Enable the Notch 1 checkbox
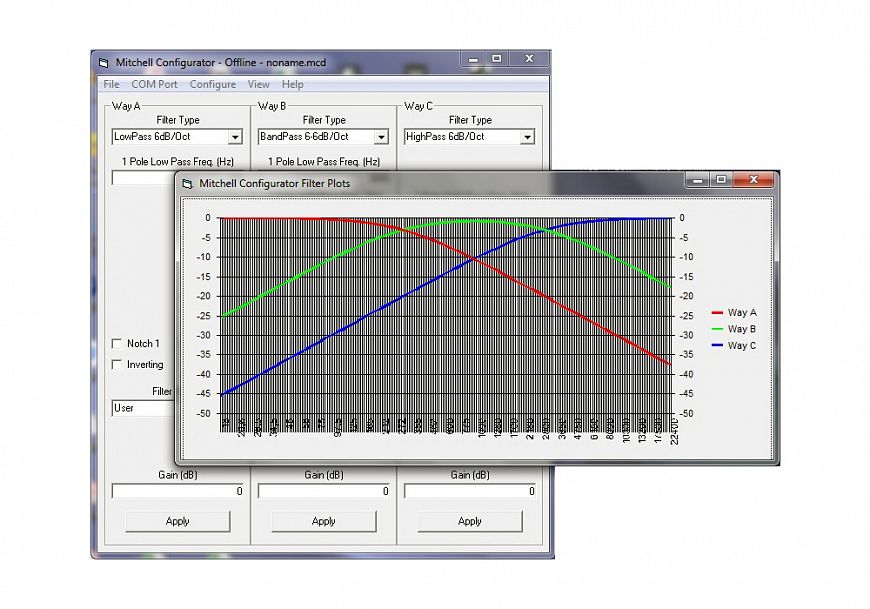The image size is (870, 609). [x=117, y=344]
